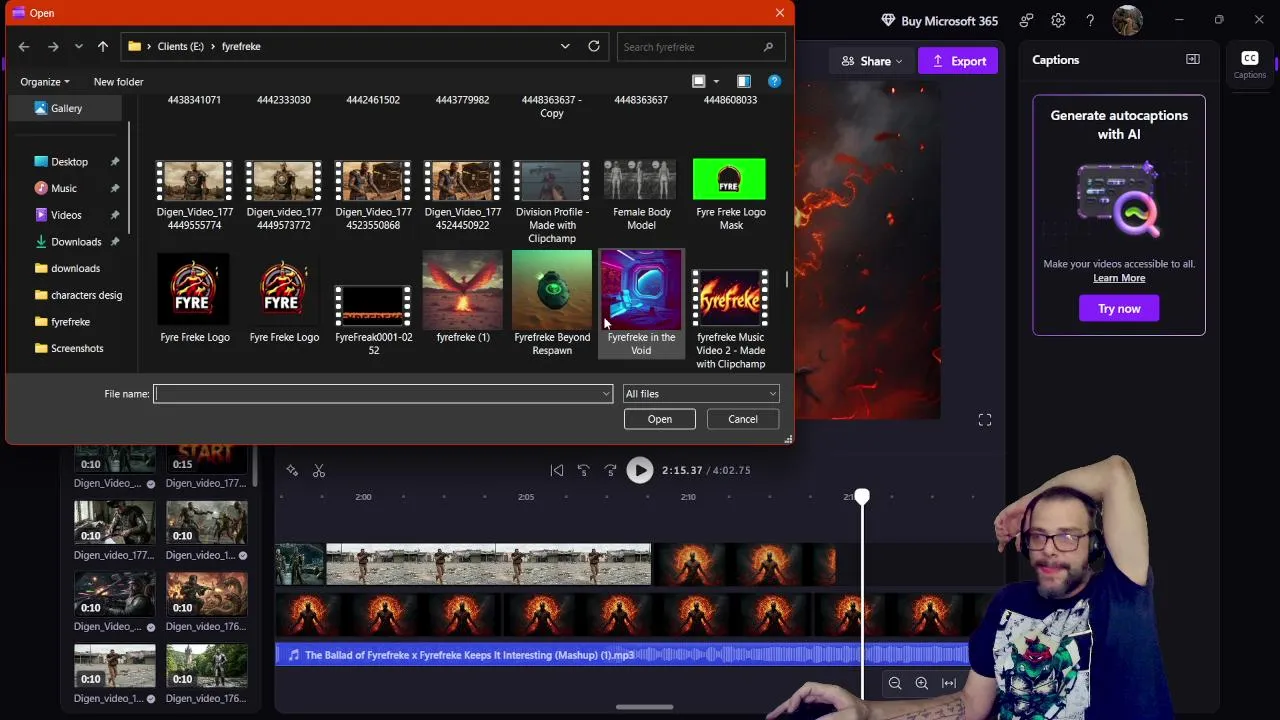Click the timeline playhead marker
1280x720 pixels.
(862, 497)
